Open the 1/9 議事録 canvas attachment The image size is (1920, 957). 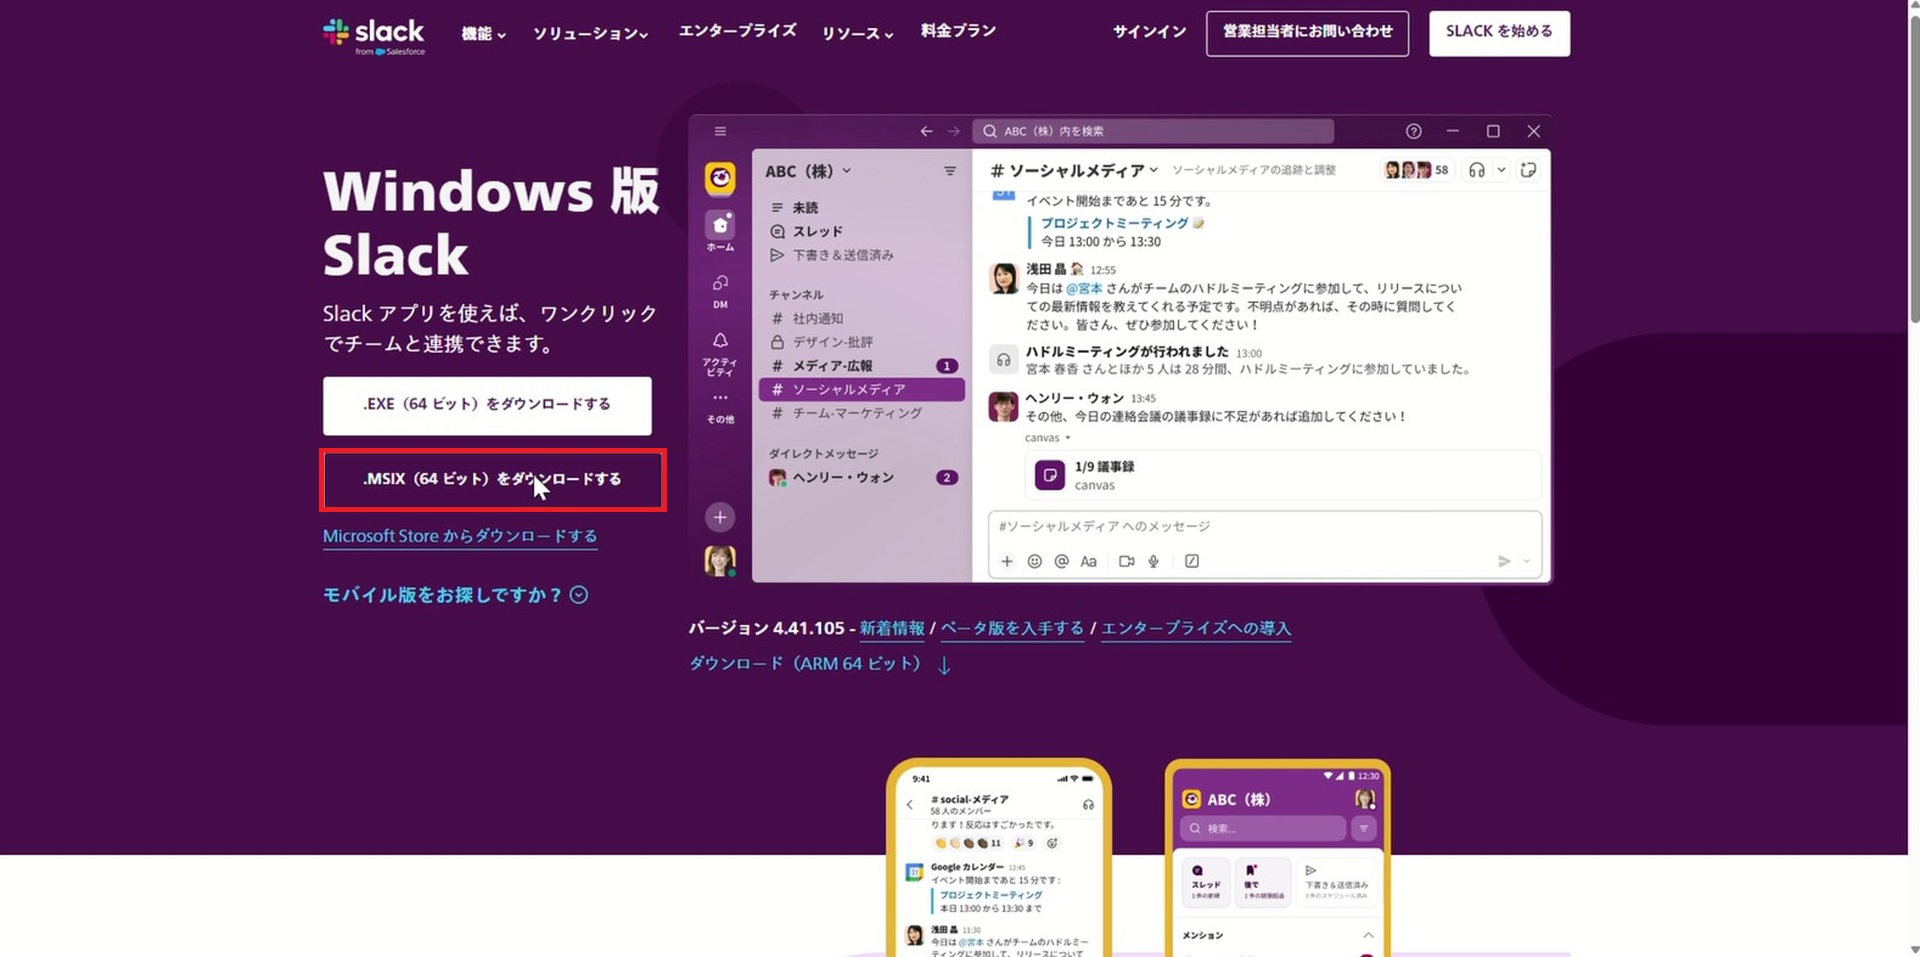pos(1283,476)
